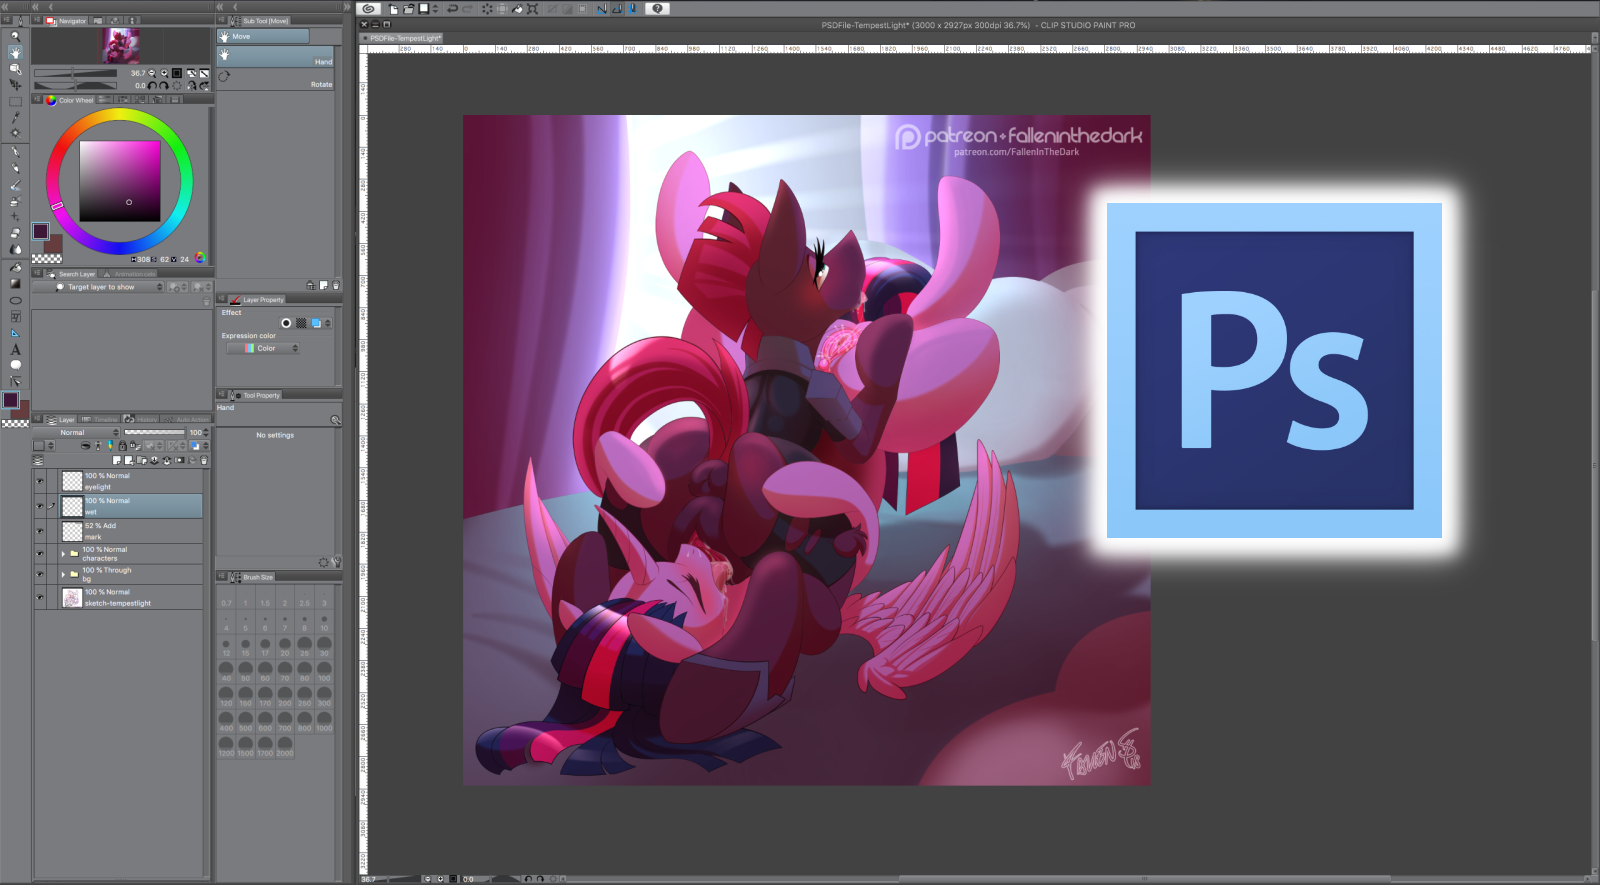Screen dimensions: 1600x885
Task: Click the Undo arrow icon
Action: pos(452,9)
